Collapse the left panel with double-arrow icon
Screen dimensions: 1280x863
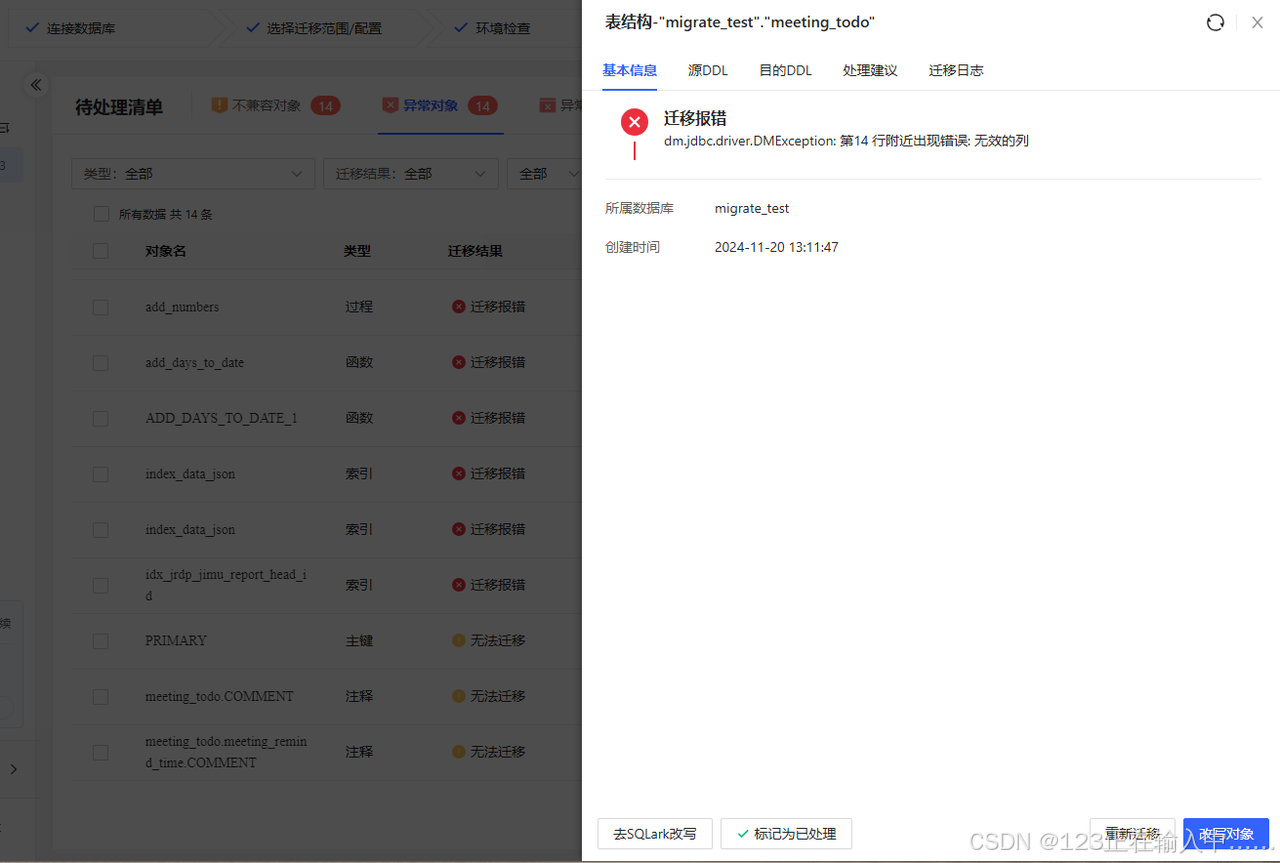(x=36, y=85)
